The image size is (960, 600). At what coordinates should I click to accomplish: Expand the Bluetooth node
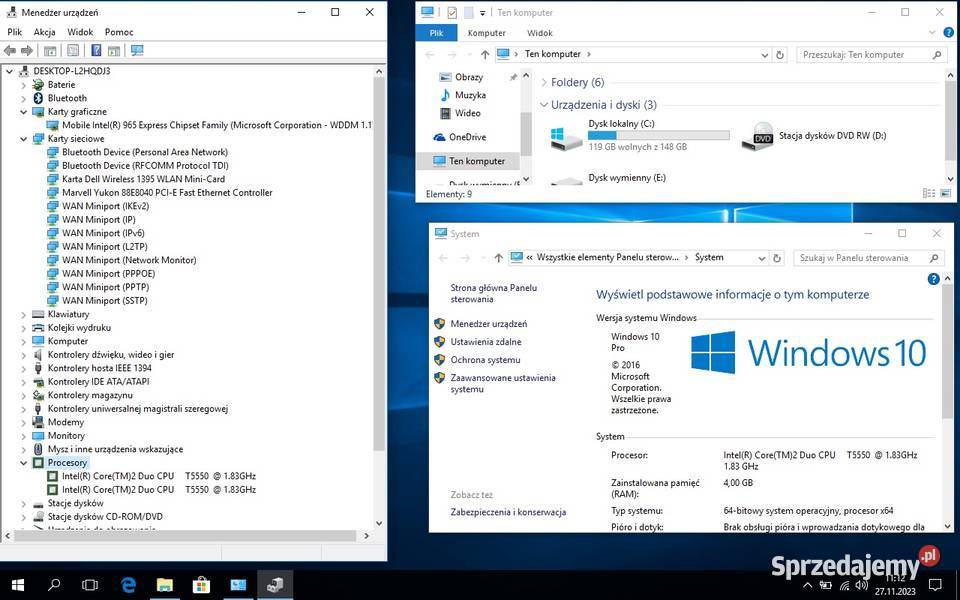[x=23, y=99]
